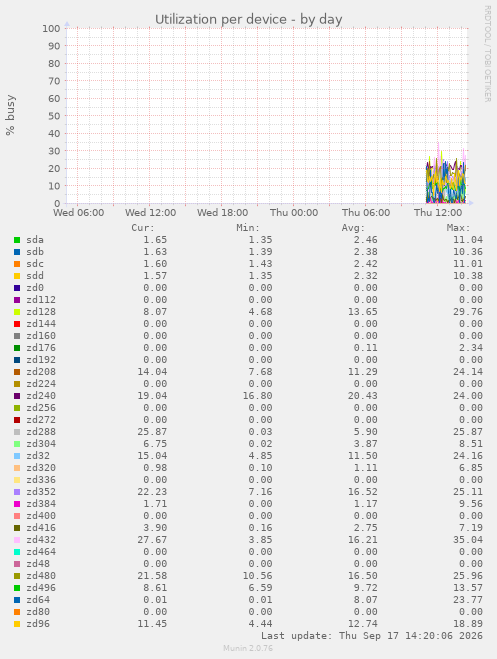The height and width of the screenshot is (659, 497).
Task: Click the 'zd208' device label
Action: click(41, 372)
